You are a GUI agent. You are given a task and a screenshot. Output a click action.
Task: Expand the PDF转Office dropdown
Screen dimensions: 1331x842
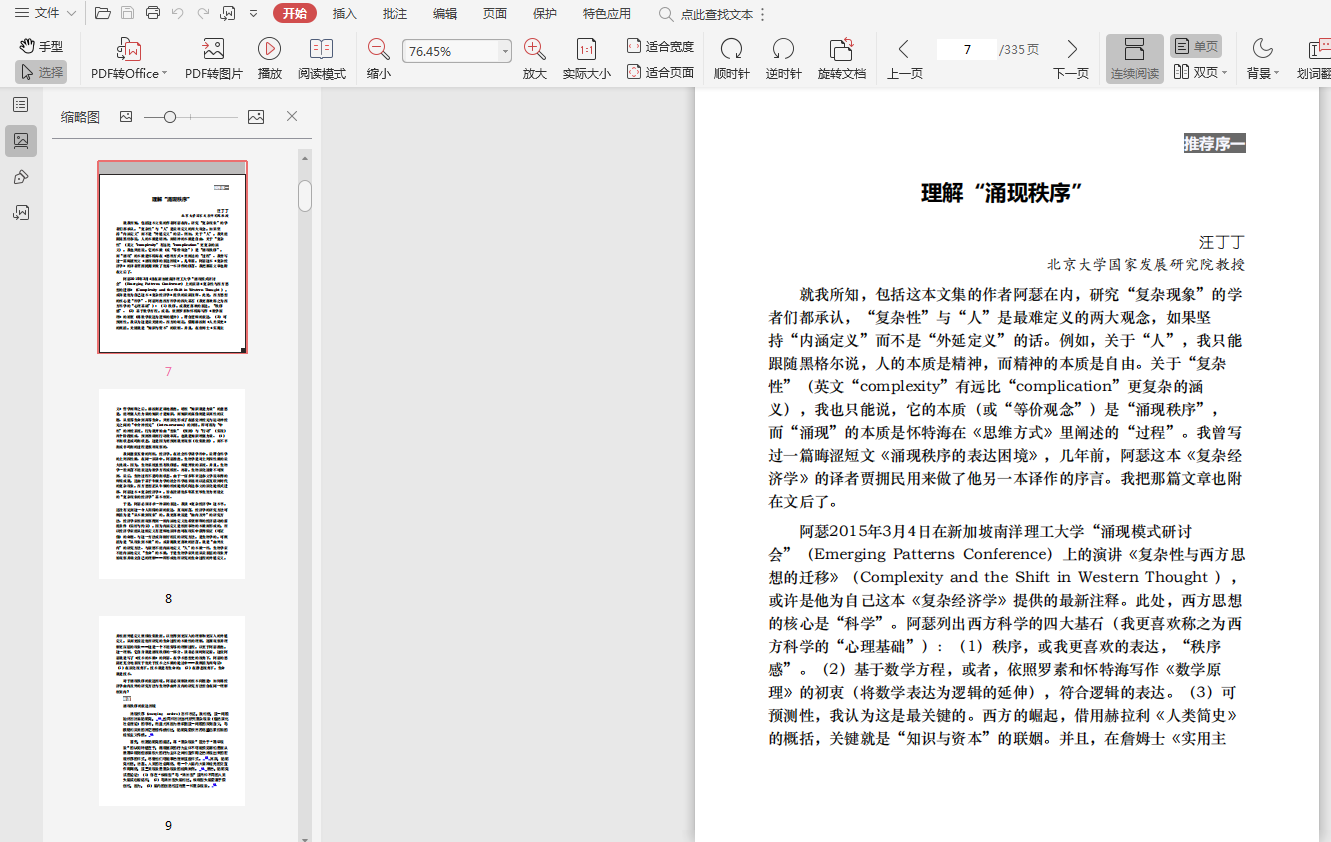point(164,73)
